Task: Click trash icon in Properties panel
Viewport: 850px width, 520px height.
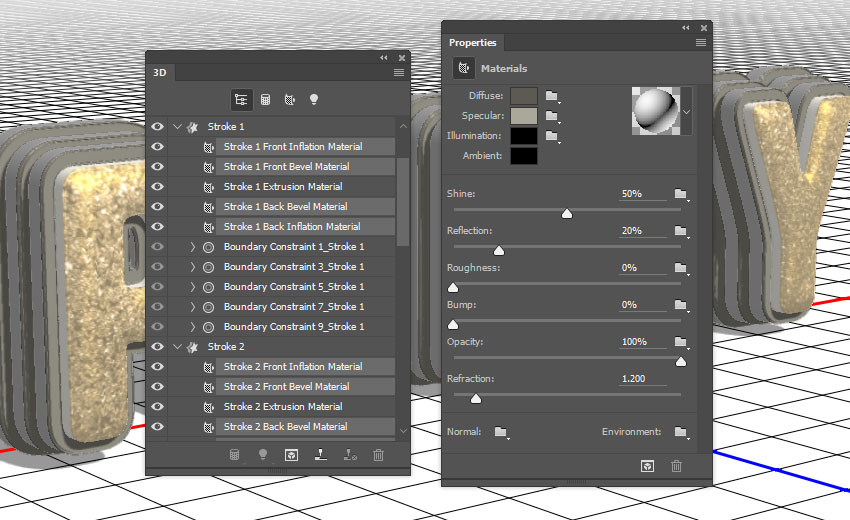Action: 676,466
